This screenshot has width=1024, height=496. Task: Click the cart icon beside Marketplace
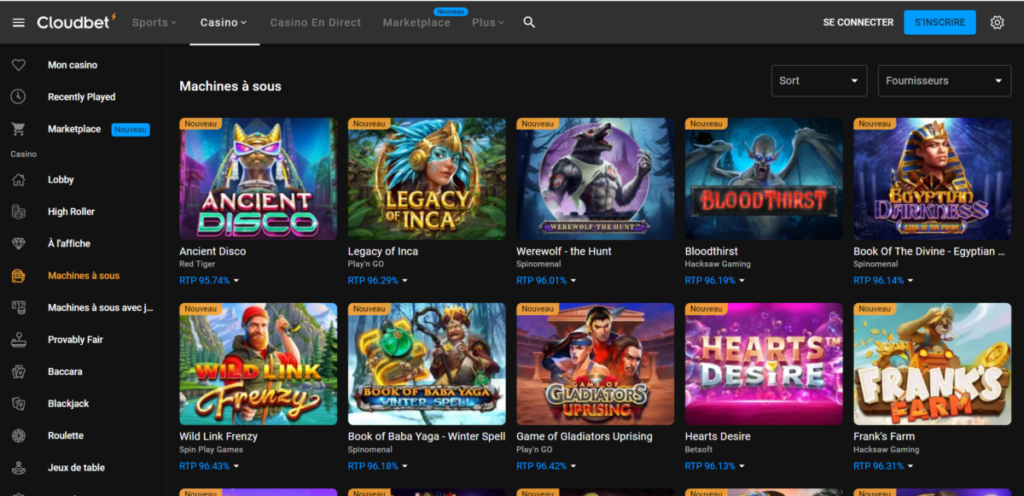click(18, 129)
